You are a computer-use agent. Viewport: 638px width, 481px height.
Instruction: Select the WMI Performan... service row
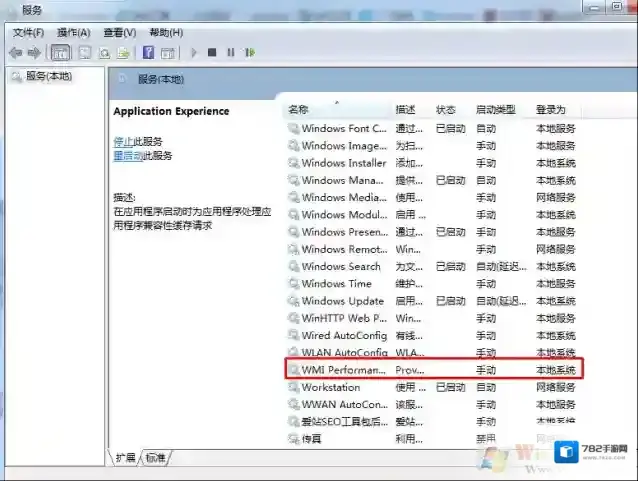pos(433,370)
